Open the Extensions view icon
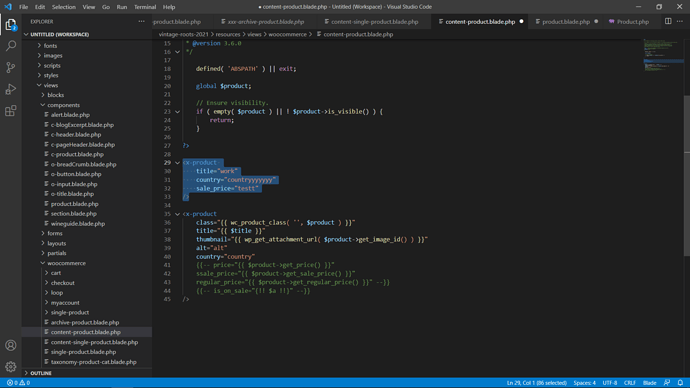 tap(11, 110)
